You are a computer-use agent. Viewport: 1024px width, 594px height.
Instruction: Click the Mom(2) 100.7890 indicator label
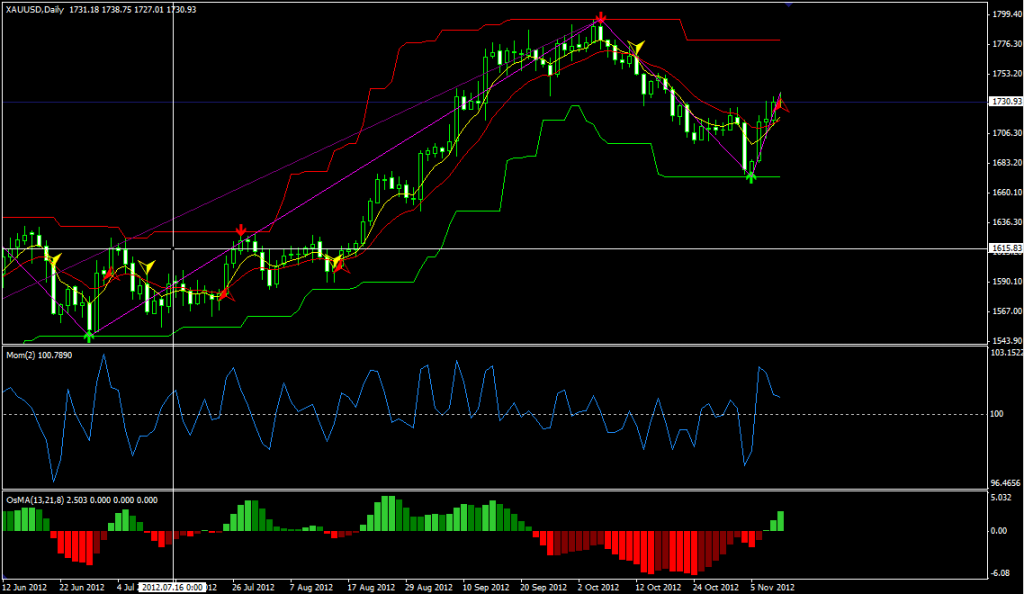(x=39, y=355)
